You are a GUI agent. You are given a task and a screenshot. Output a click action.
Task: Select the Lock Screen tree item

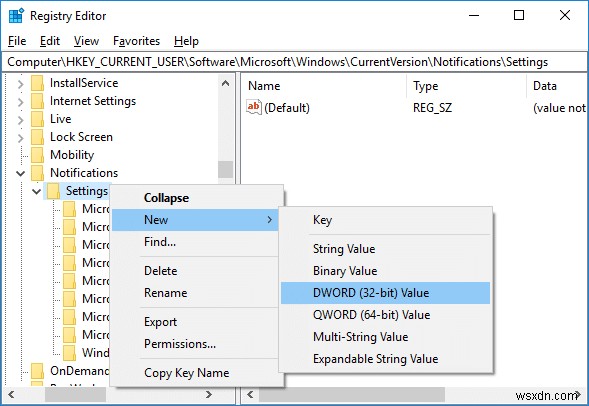81,137
